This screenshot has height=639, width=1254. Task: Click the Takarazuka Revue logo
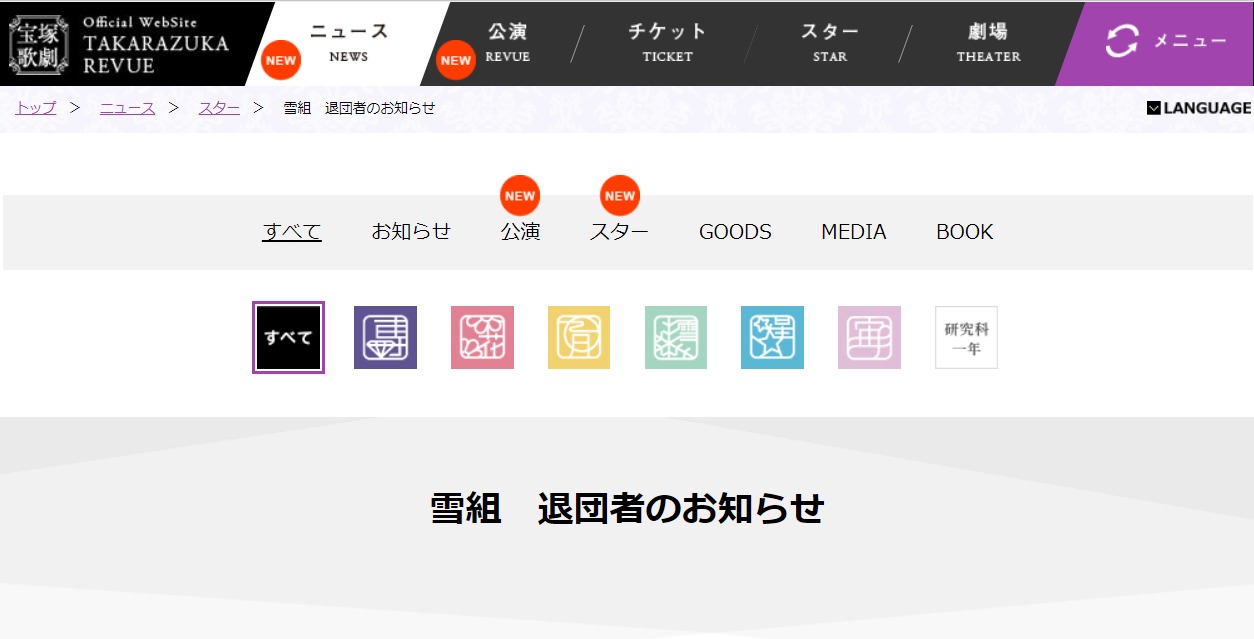pos(119,45)
